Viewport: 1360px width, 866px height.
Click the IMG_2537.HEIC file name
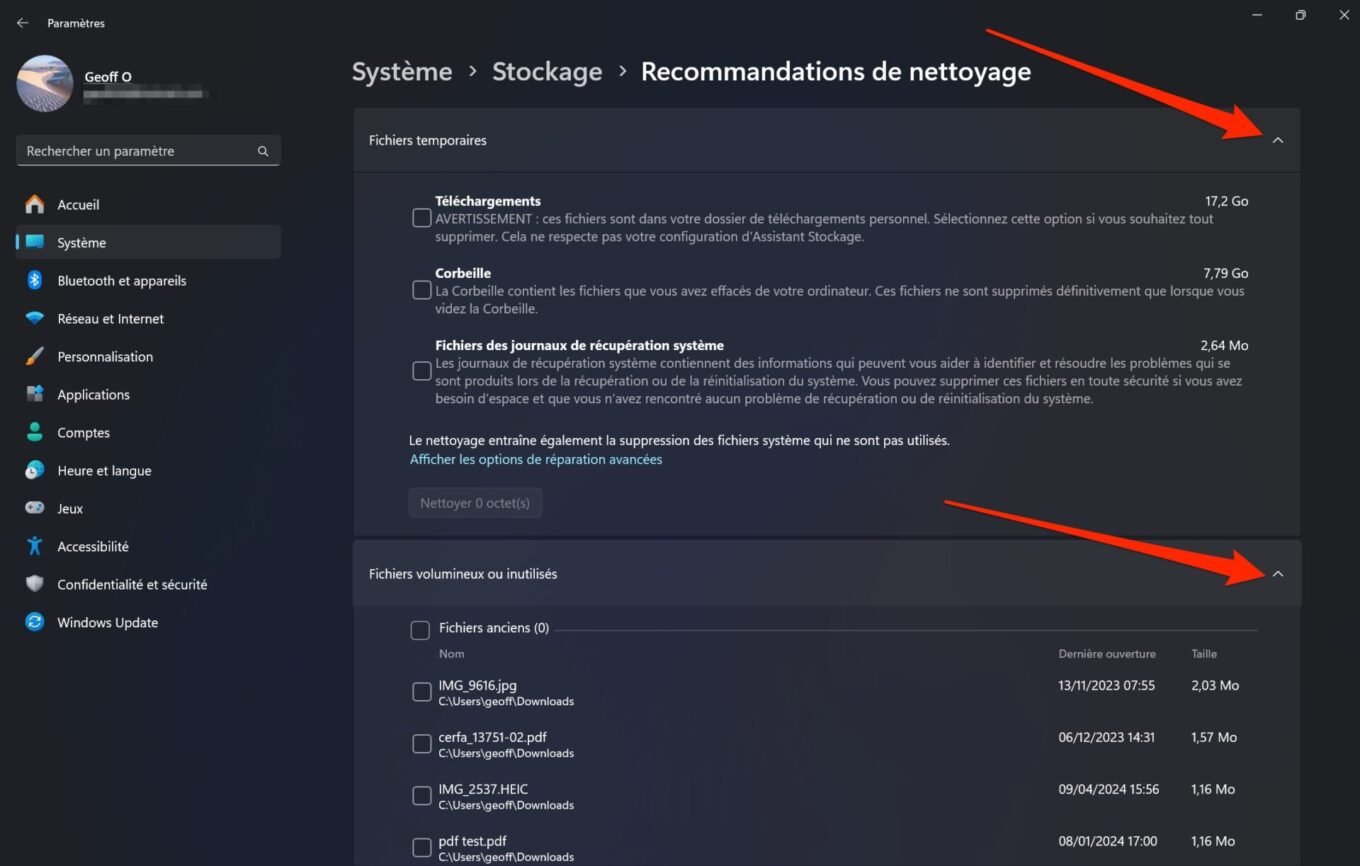pos(483,789)
